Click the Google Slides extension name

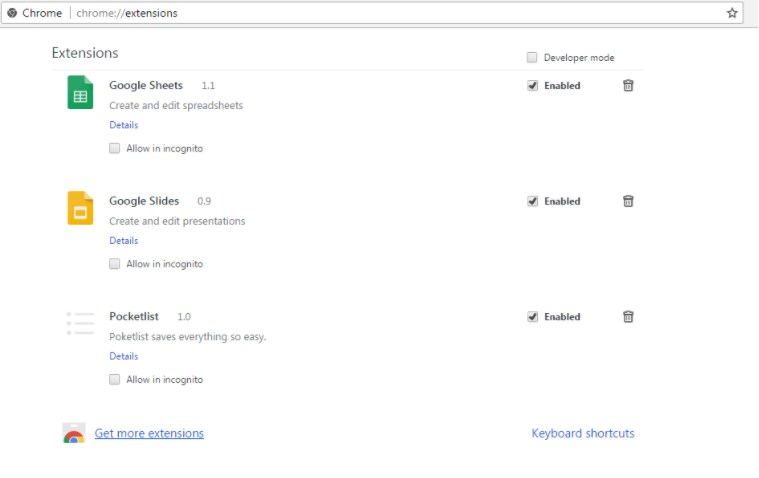pos(144,201)
